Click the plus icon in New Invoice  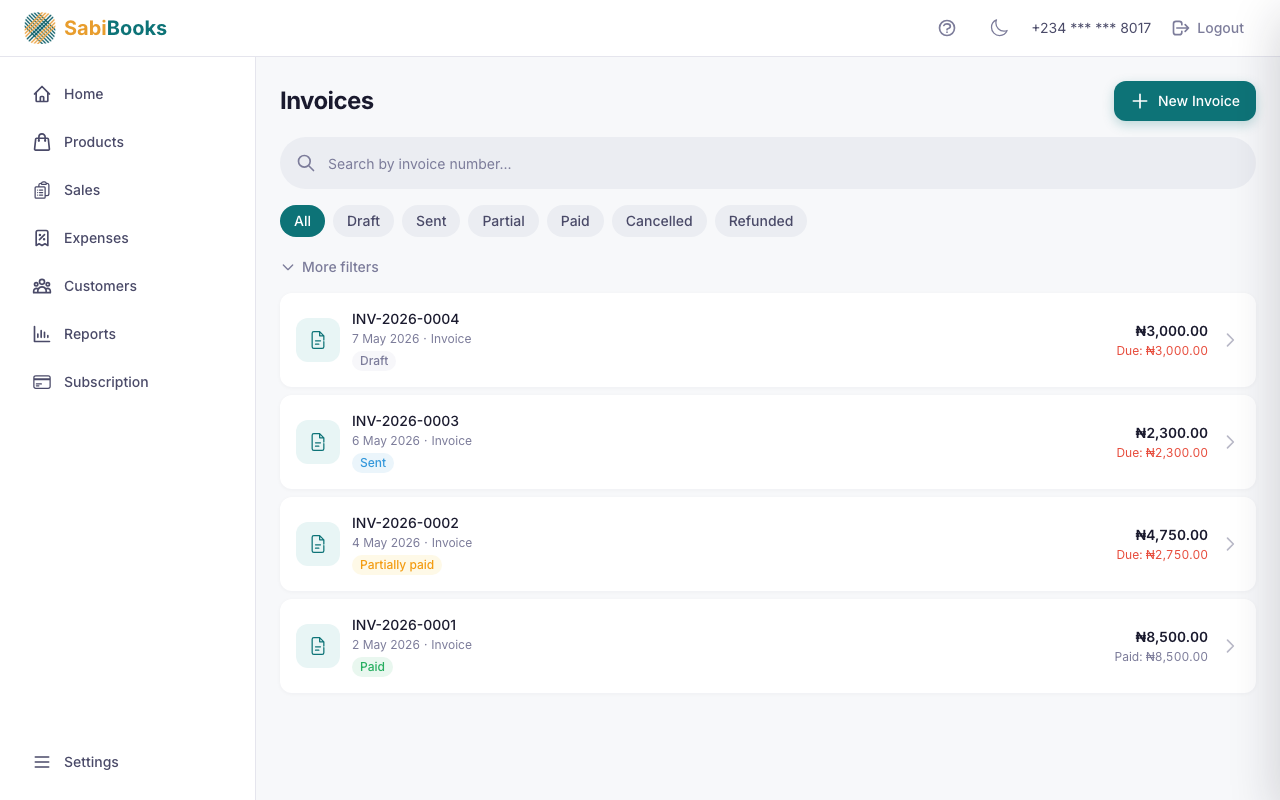click(x=1139, y=101)
